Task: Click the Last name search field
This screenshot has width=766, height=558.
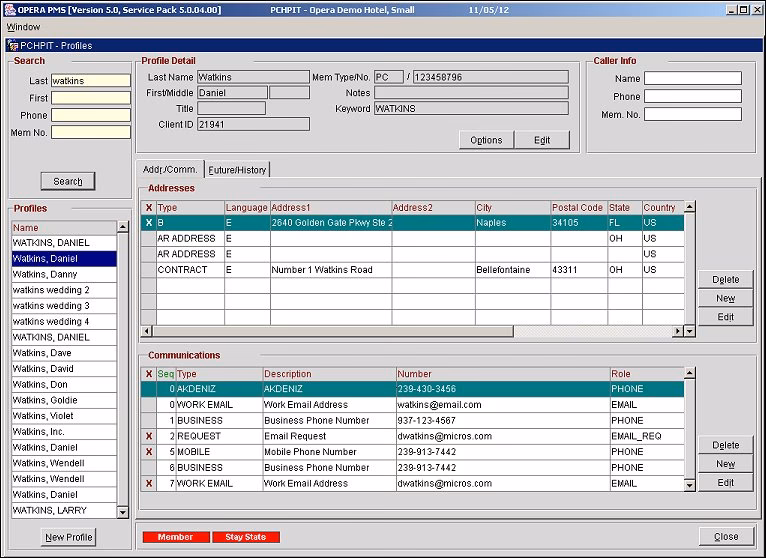Action: coord(90,81)
